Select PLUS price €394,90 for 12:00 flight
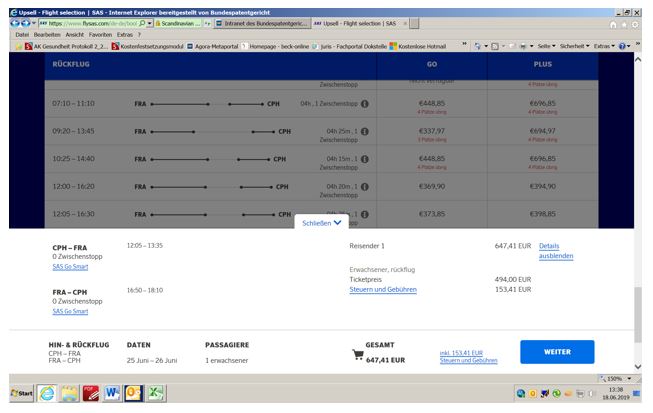The width and height of the screenshot is (653, 413). [x=543, y=186]
